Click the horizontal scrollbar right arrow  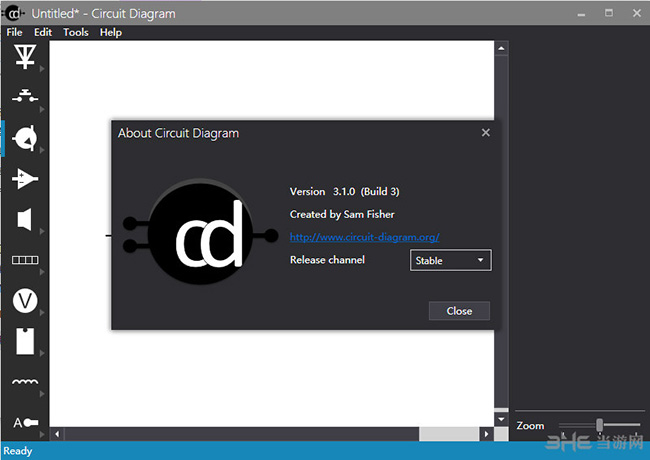click(487, 434)
